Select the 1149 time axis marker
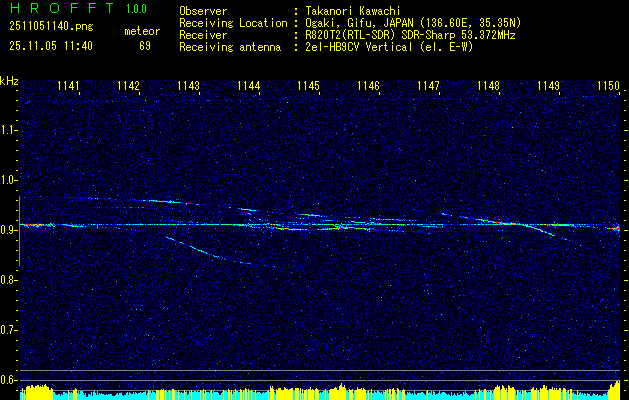This screenshot has width=629, height=400. point(548,86)
